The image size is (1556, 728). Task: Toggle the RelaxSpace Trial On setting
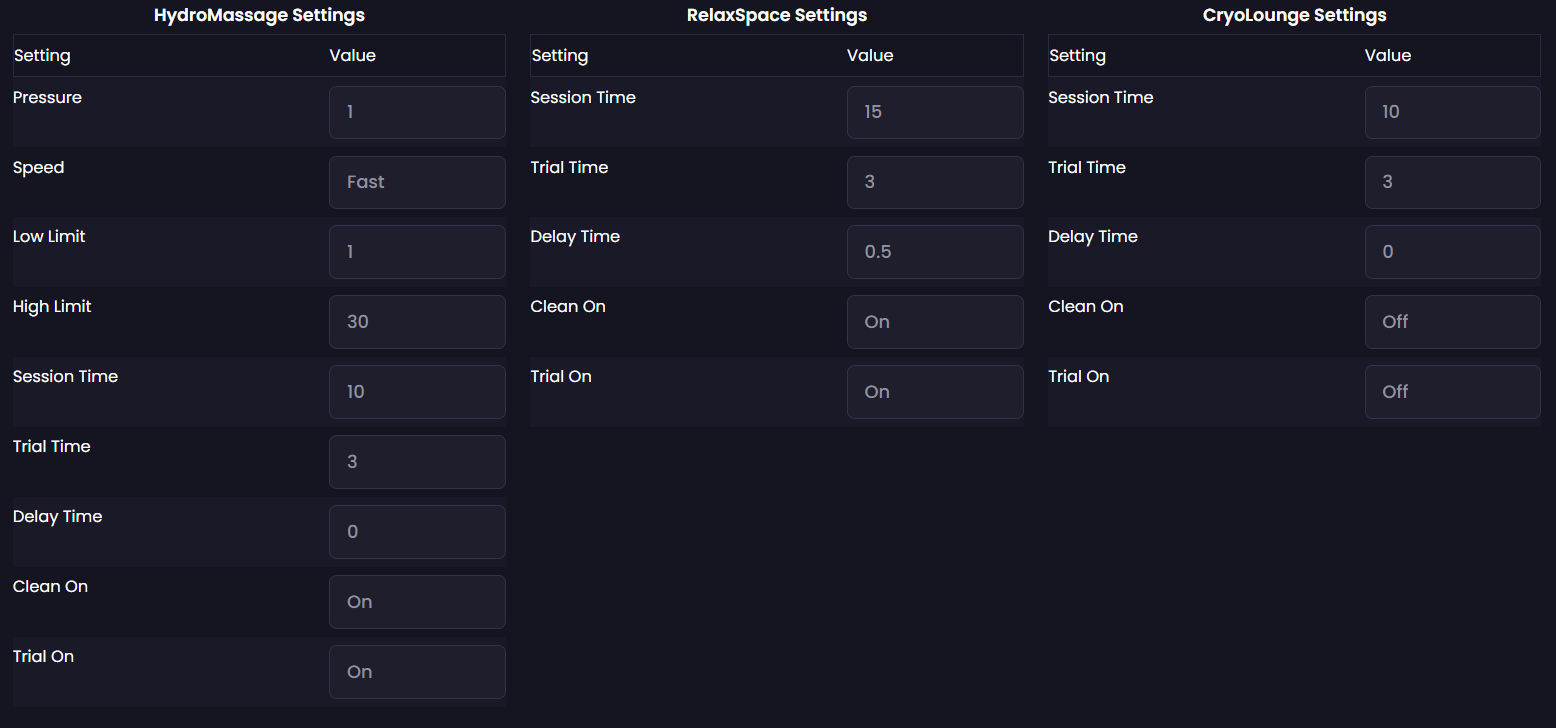[x=934, y=392]
